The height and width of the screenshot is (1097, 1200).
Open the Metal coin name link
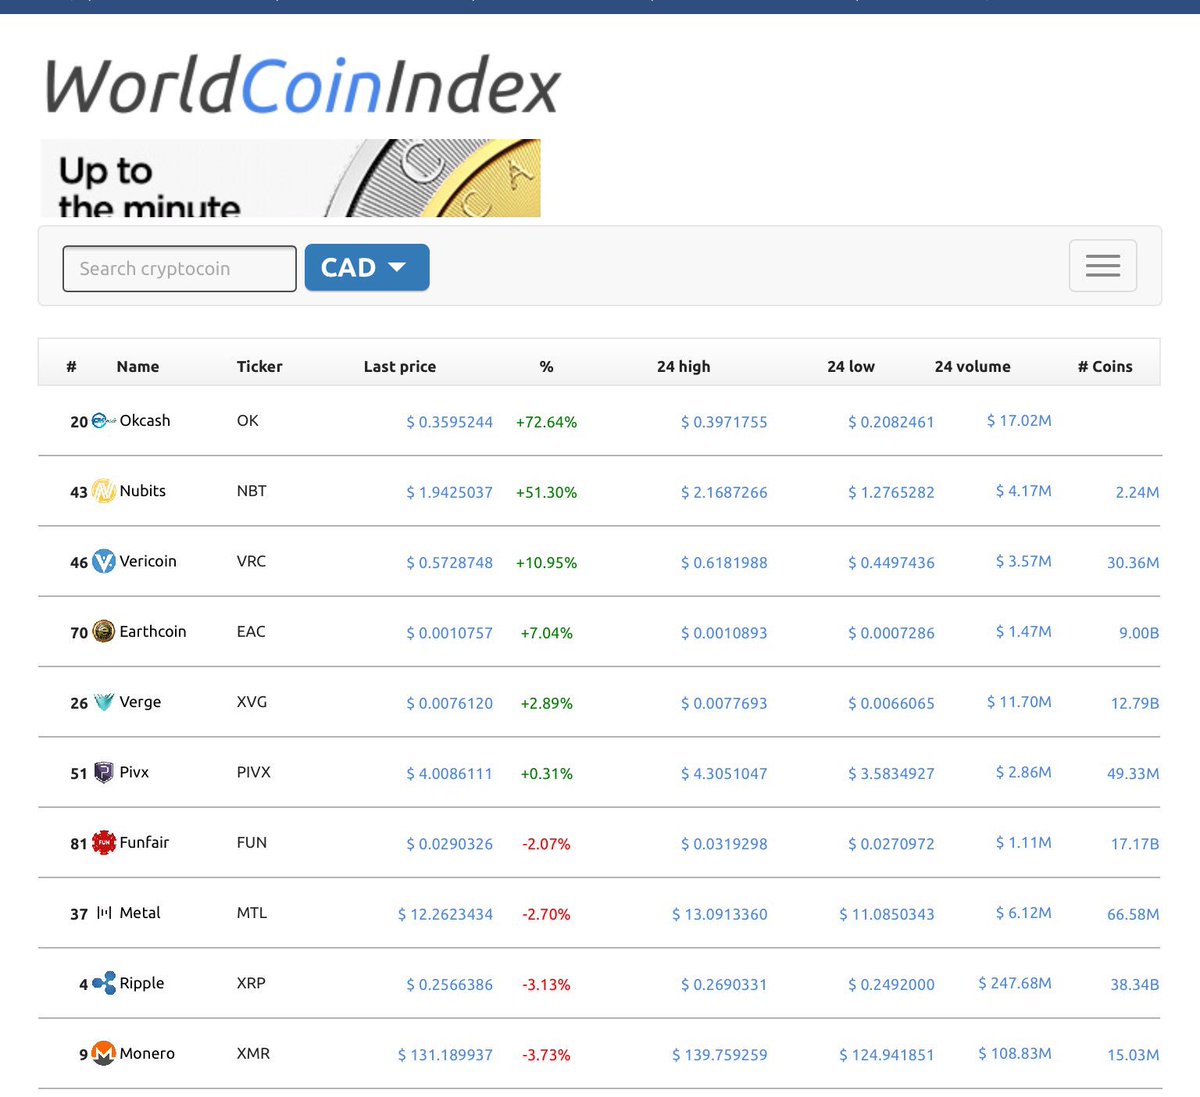point(140,913)
